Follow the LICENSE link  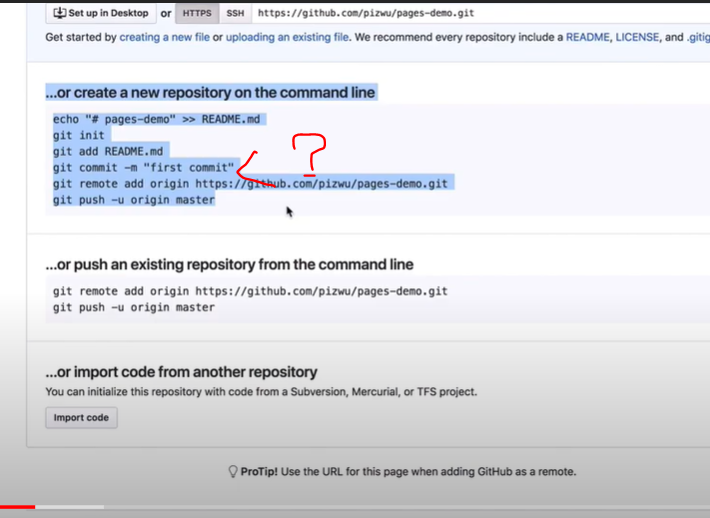(x=637, y=37)
